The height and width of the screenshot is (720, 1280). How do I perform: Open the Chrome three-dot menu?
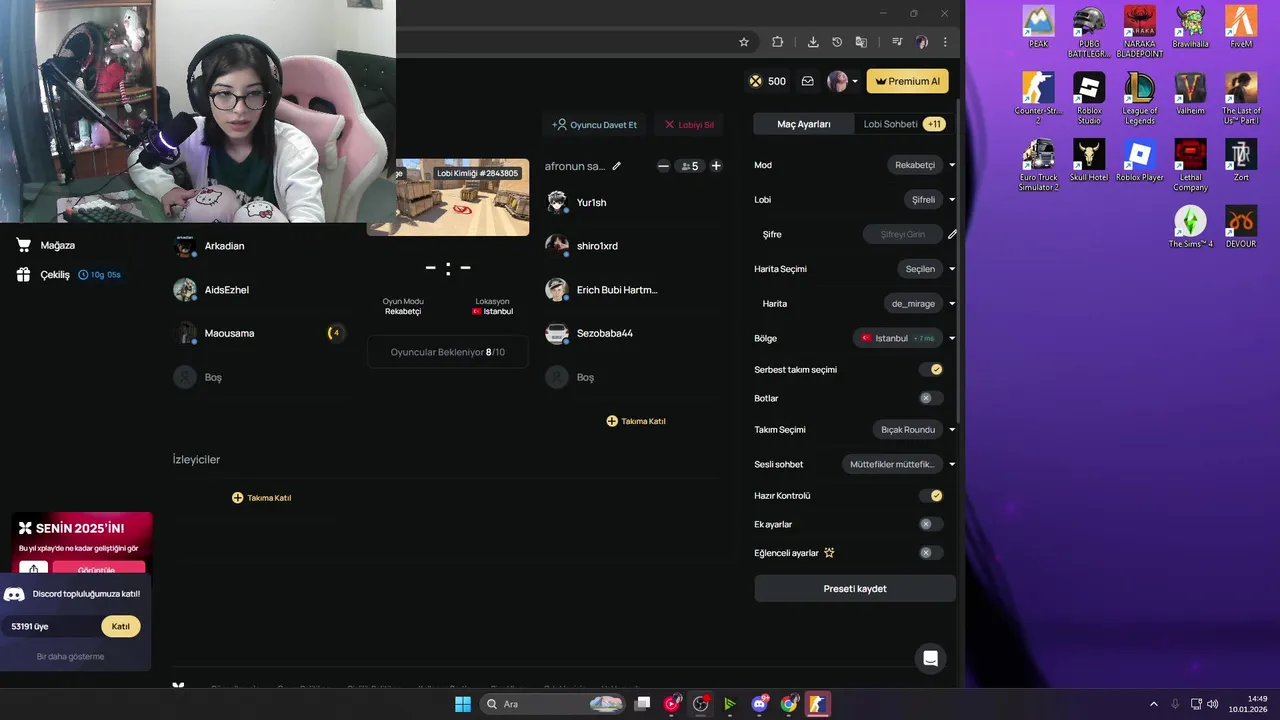(945, 42)
